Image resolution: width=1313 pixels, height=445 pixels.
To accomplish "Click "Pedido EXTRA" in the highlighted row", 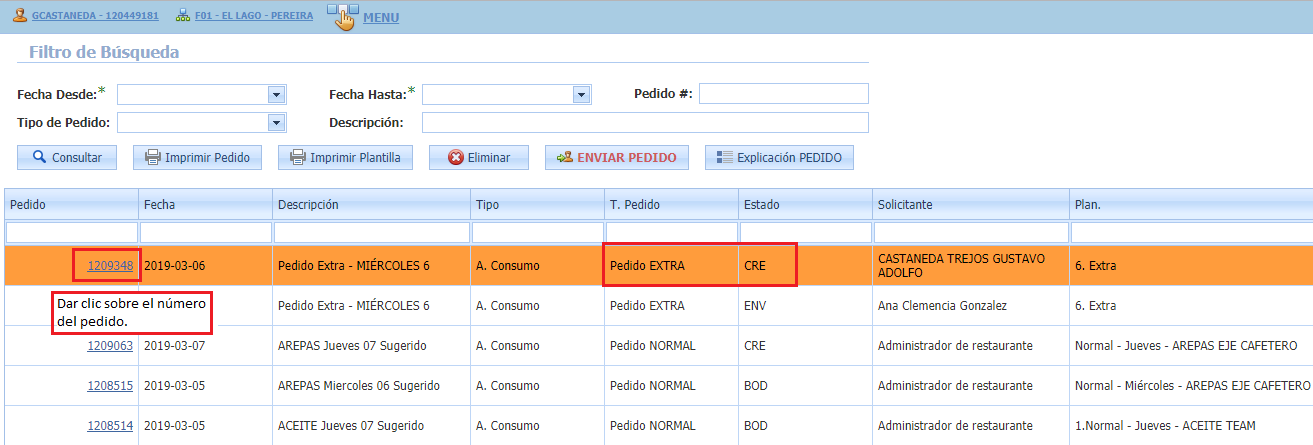I will (646, 266).
